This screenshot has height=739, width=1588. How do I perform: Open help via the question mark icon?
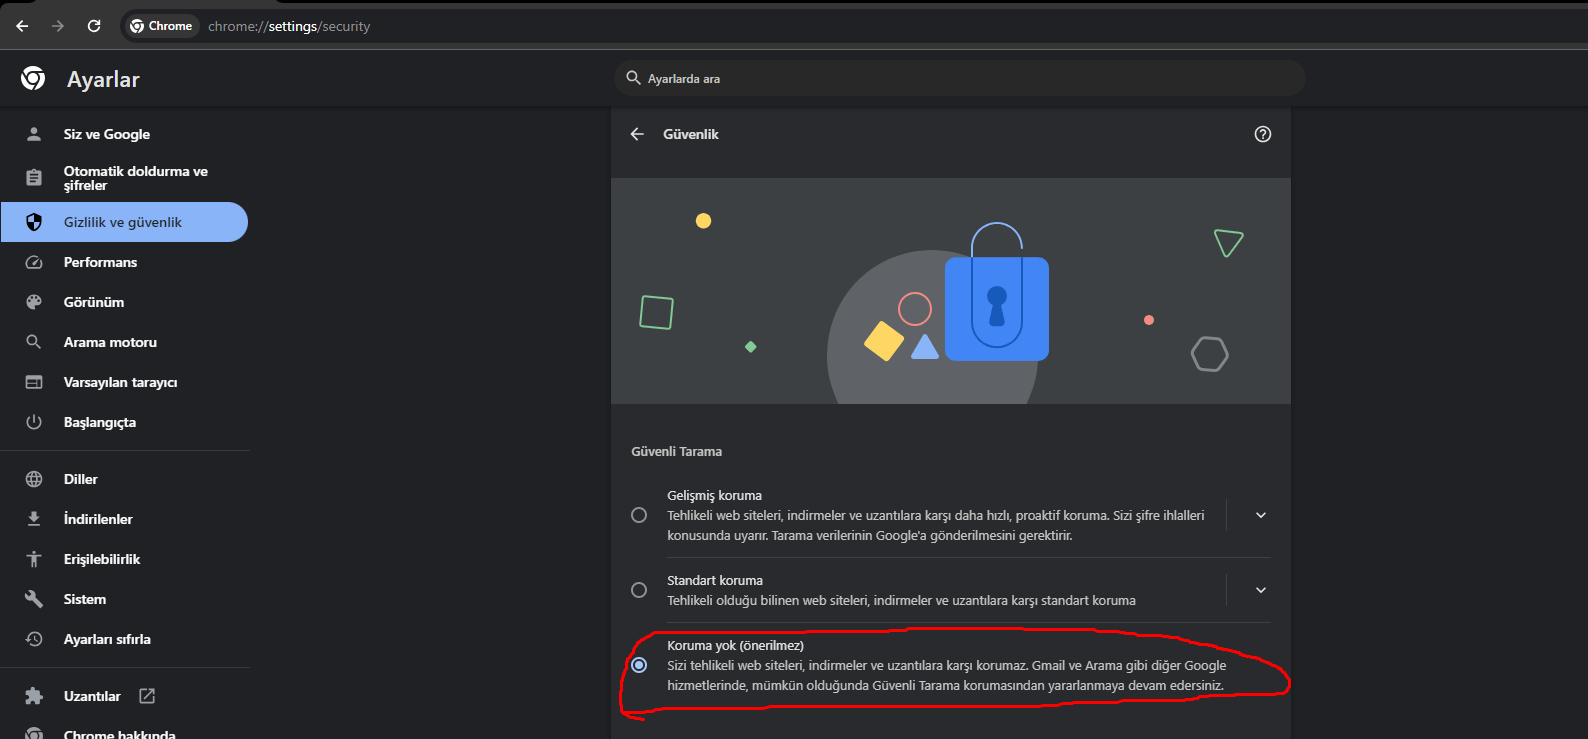pos(1263,134)
